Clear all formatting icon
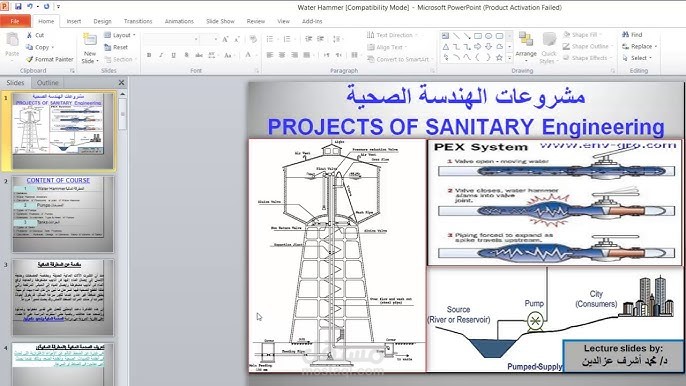Image resolution: width=686 pixels, height=386 pixels. [253, 39]
